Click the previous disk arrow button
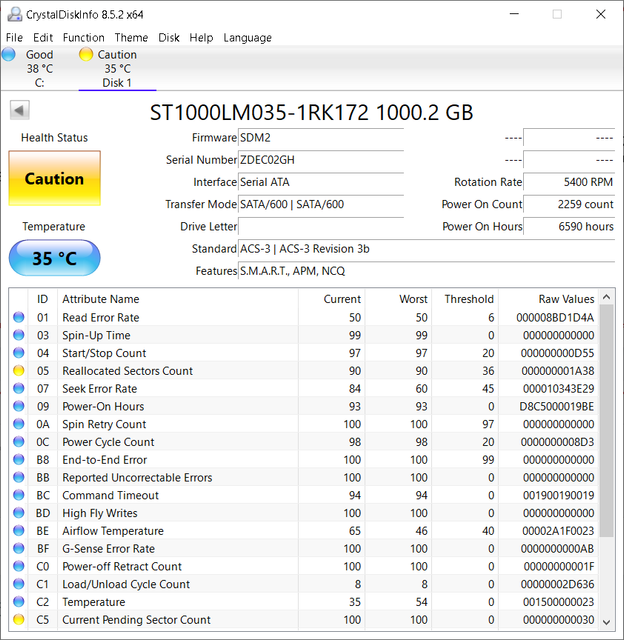Image resolution: width=624 pixels, height=640 pixels. click(x=20, y=110)
